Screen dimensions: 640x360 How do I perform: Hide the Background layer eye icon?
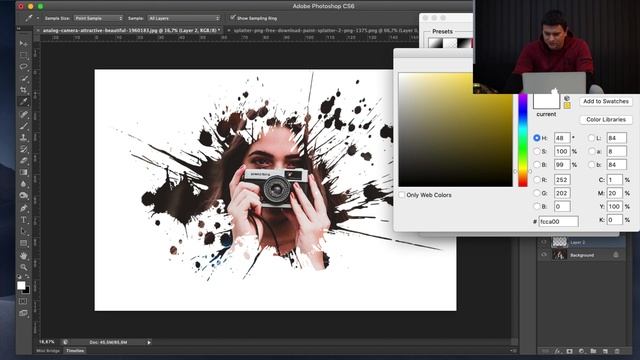[544, 255]
